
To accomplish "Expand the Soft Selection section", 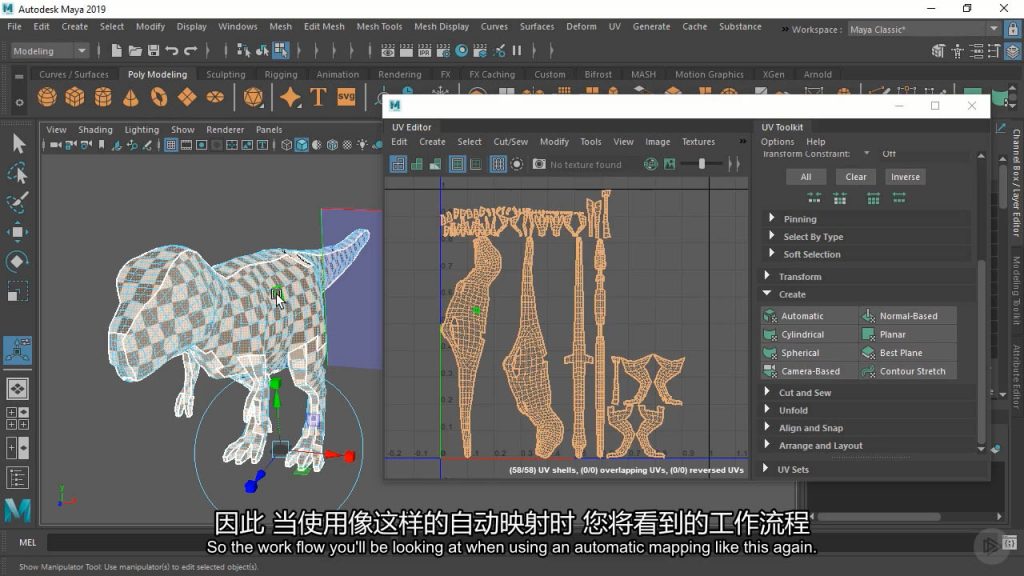I will 866,254.
